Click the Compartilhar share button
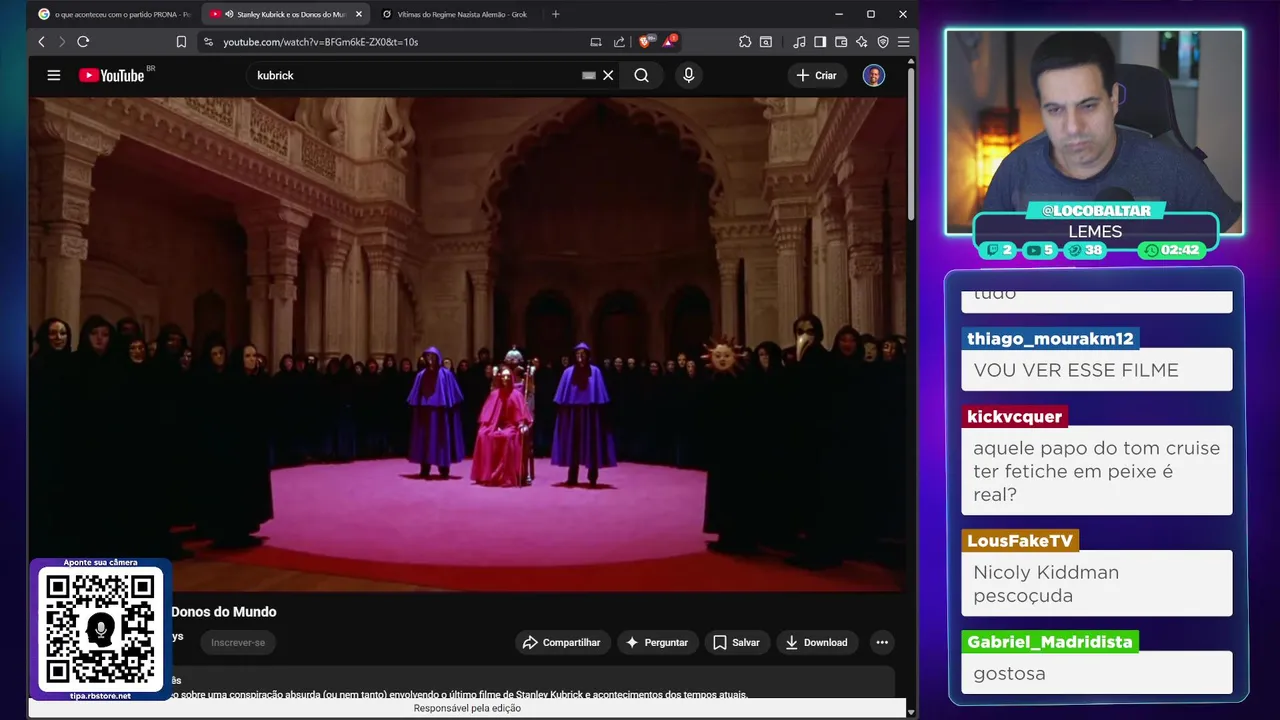This screenshot has height=720, width=1280. pyautogui.click(x=561, y=643)
